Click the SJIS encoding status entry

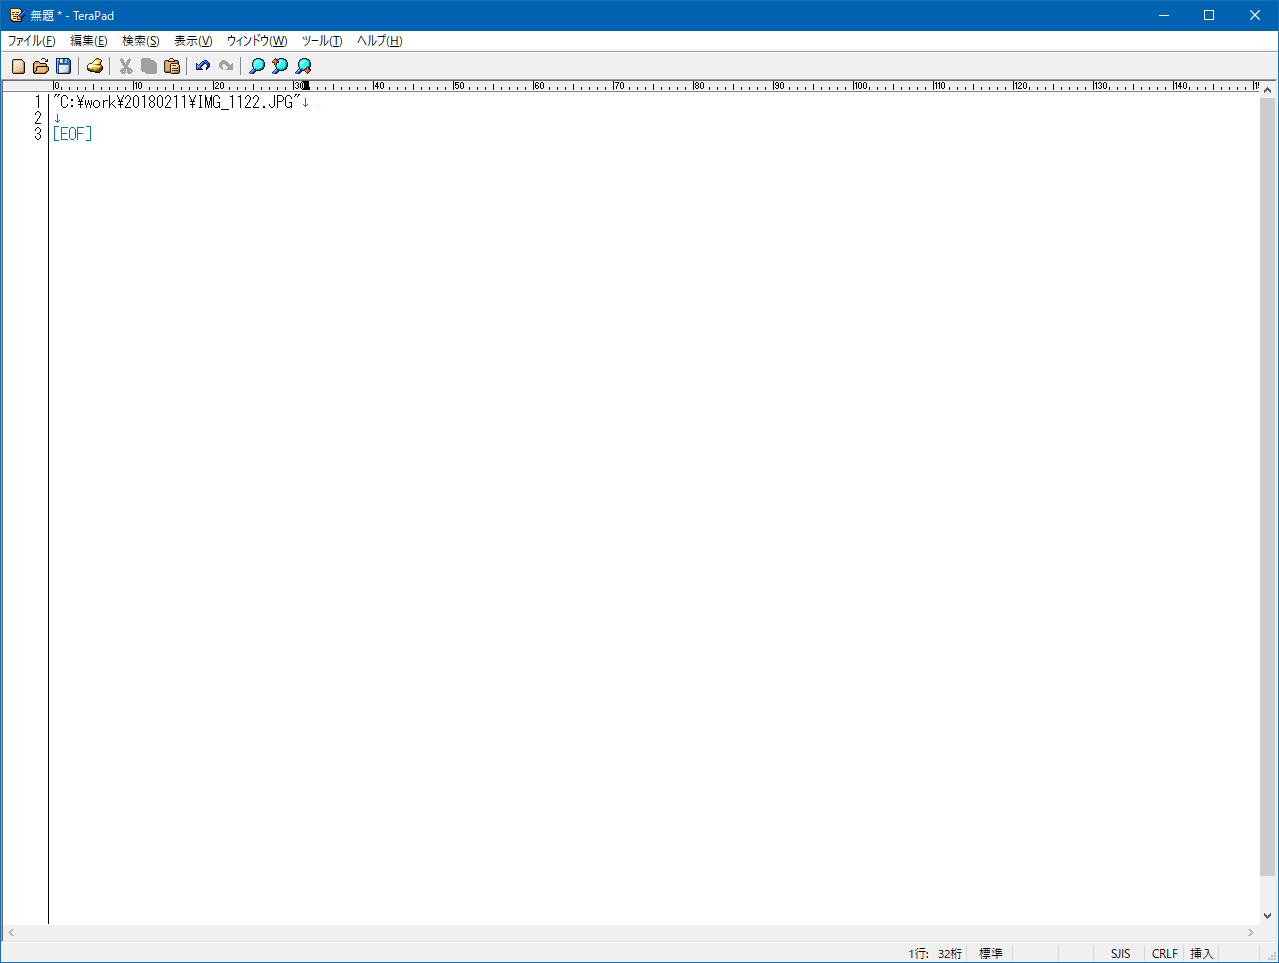point(1121,954)
